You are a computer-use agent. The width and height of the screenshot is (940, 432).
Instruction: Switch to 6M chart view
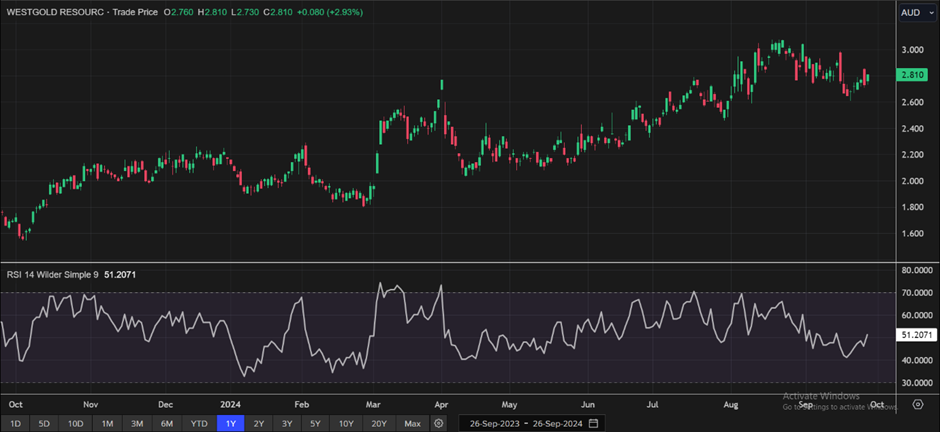point(167,423)
